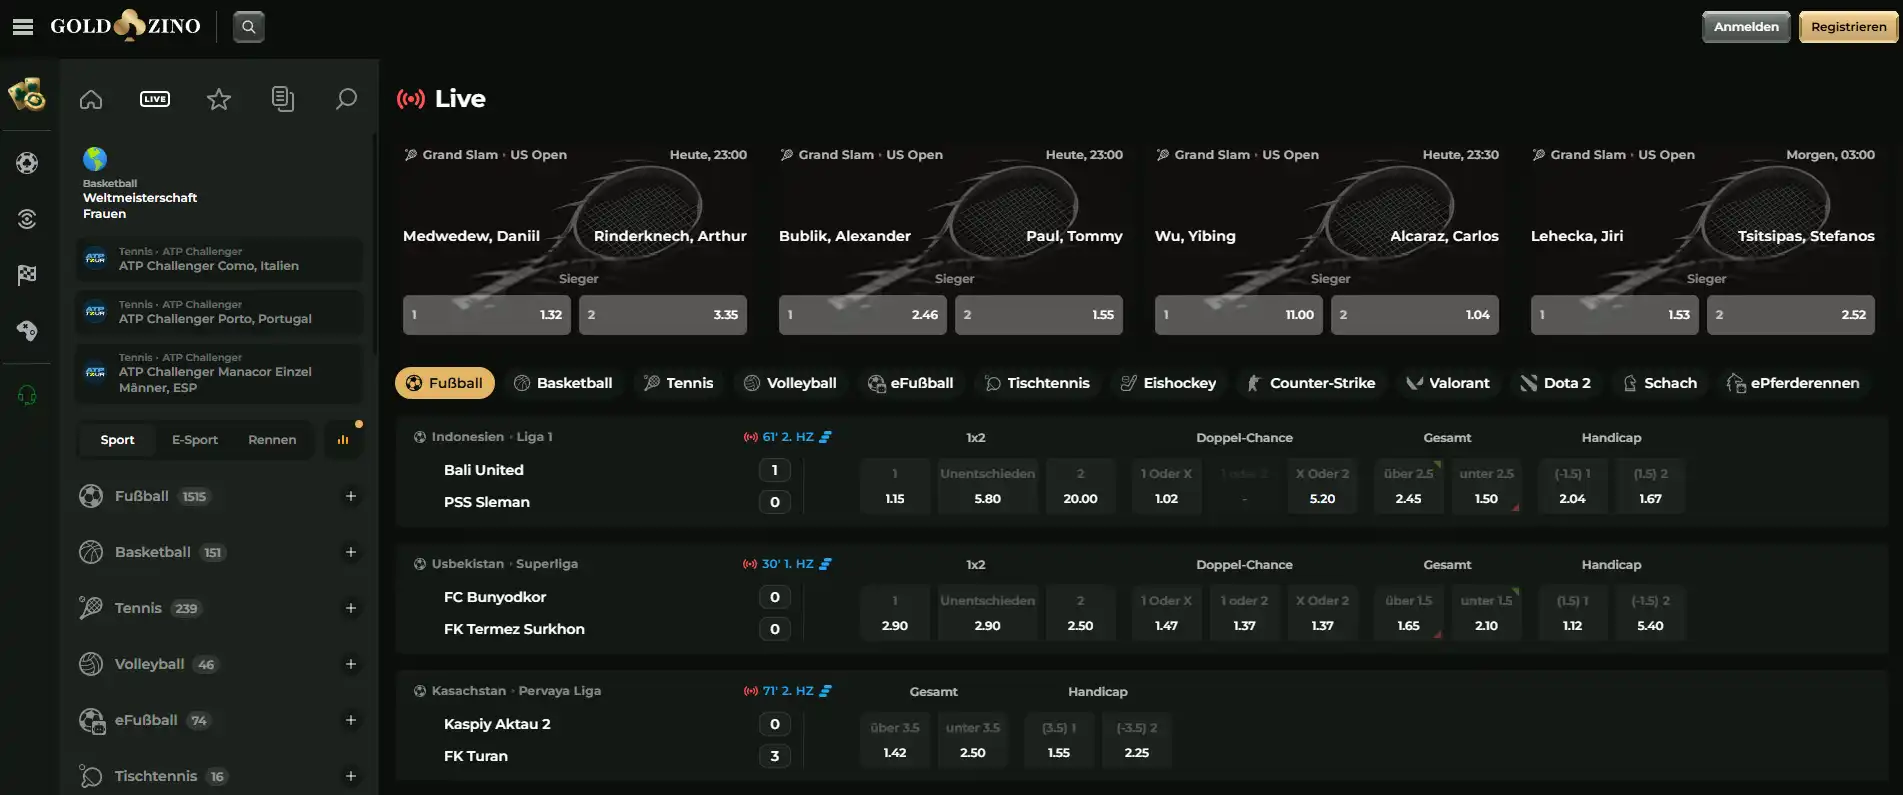
Task: Click the globe icon for Basketball Weltmeisterschaft Frauen
Action: (x=95, y=159)
